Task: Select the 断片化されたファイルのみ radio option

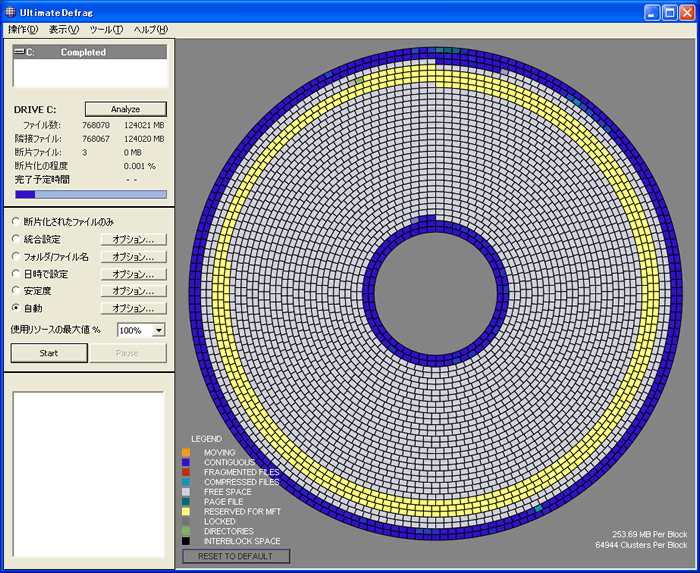Action: (16, 222)
